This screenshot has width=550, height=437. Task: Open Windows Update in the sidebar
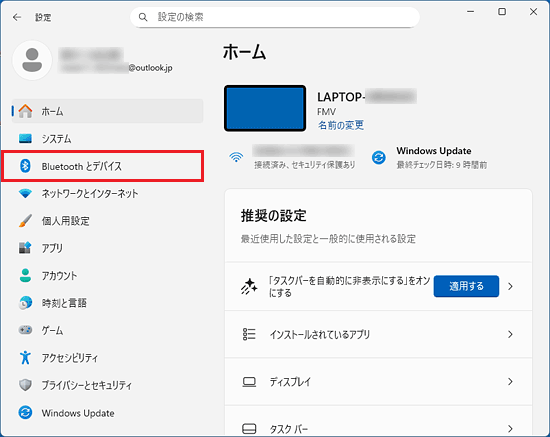pos(107,413)
